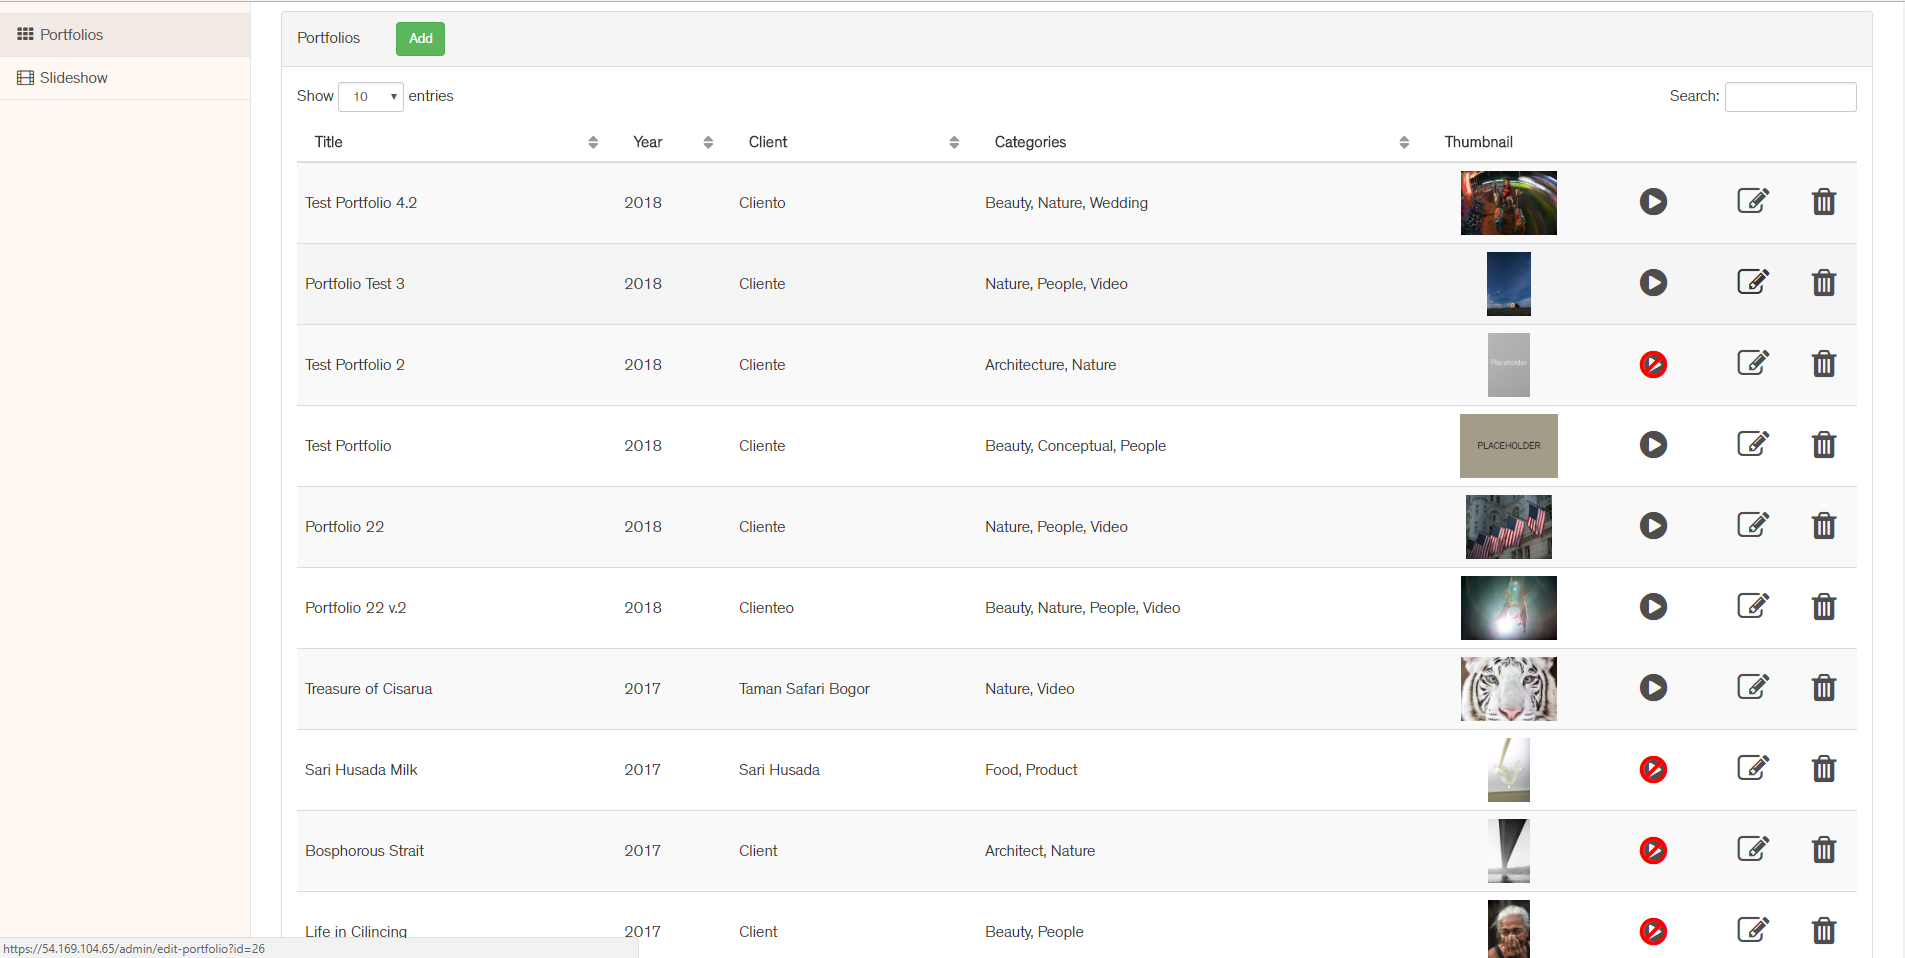Edit the Test Portfolio 4.2 entry
Viewport: 1905px width, 958px height.
[1752, 201]
